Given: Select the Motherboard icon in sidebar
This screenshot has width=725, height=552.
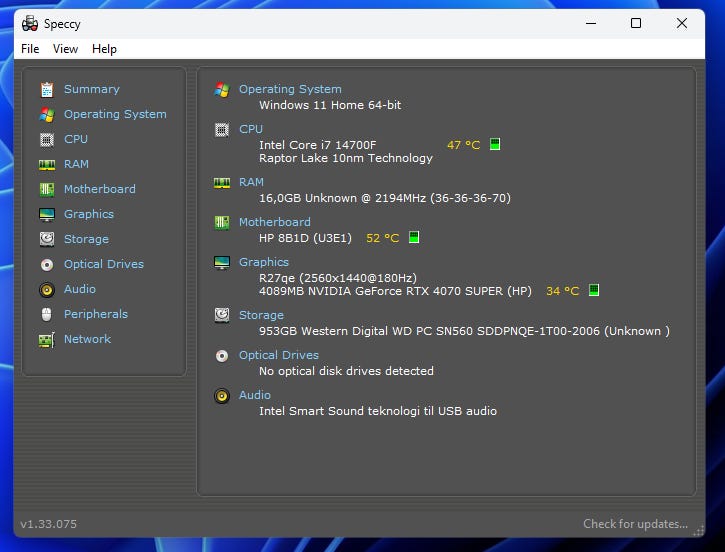Looking at the screenshot, I should [x=47, y=189].
